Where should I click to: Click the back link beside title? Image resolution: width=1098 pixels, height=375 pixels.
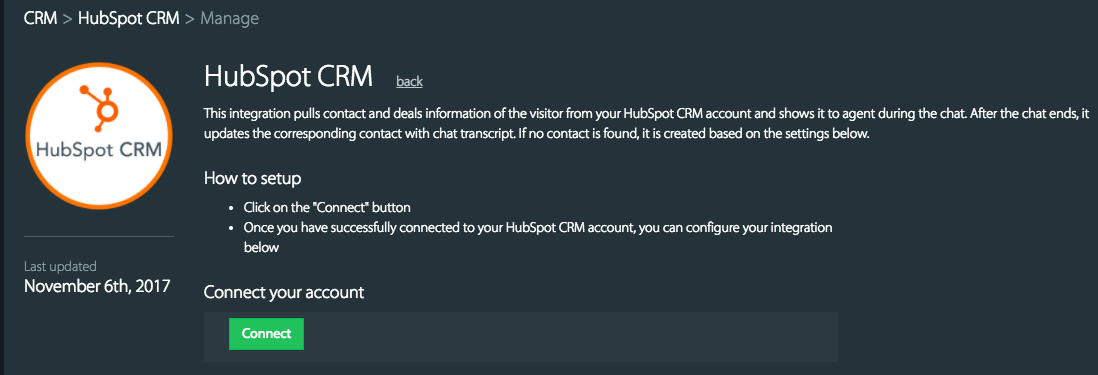(410, 82)
